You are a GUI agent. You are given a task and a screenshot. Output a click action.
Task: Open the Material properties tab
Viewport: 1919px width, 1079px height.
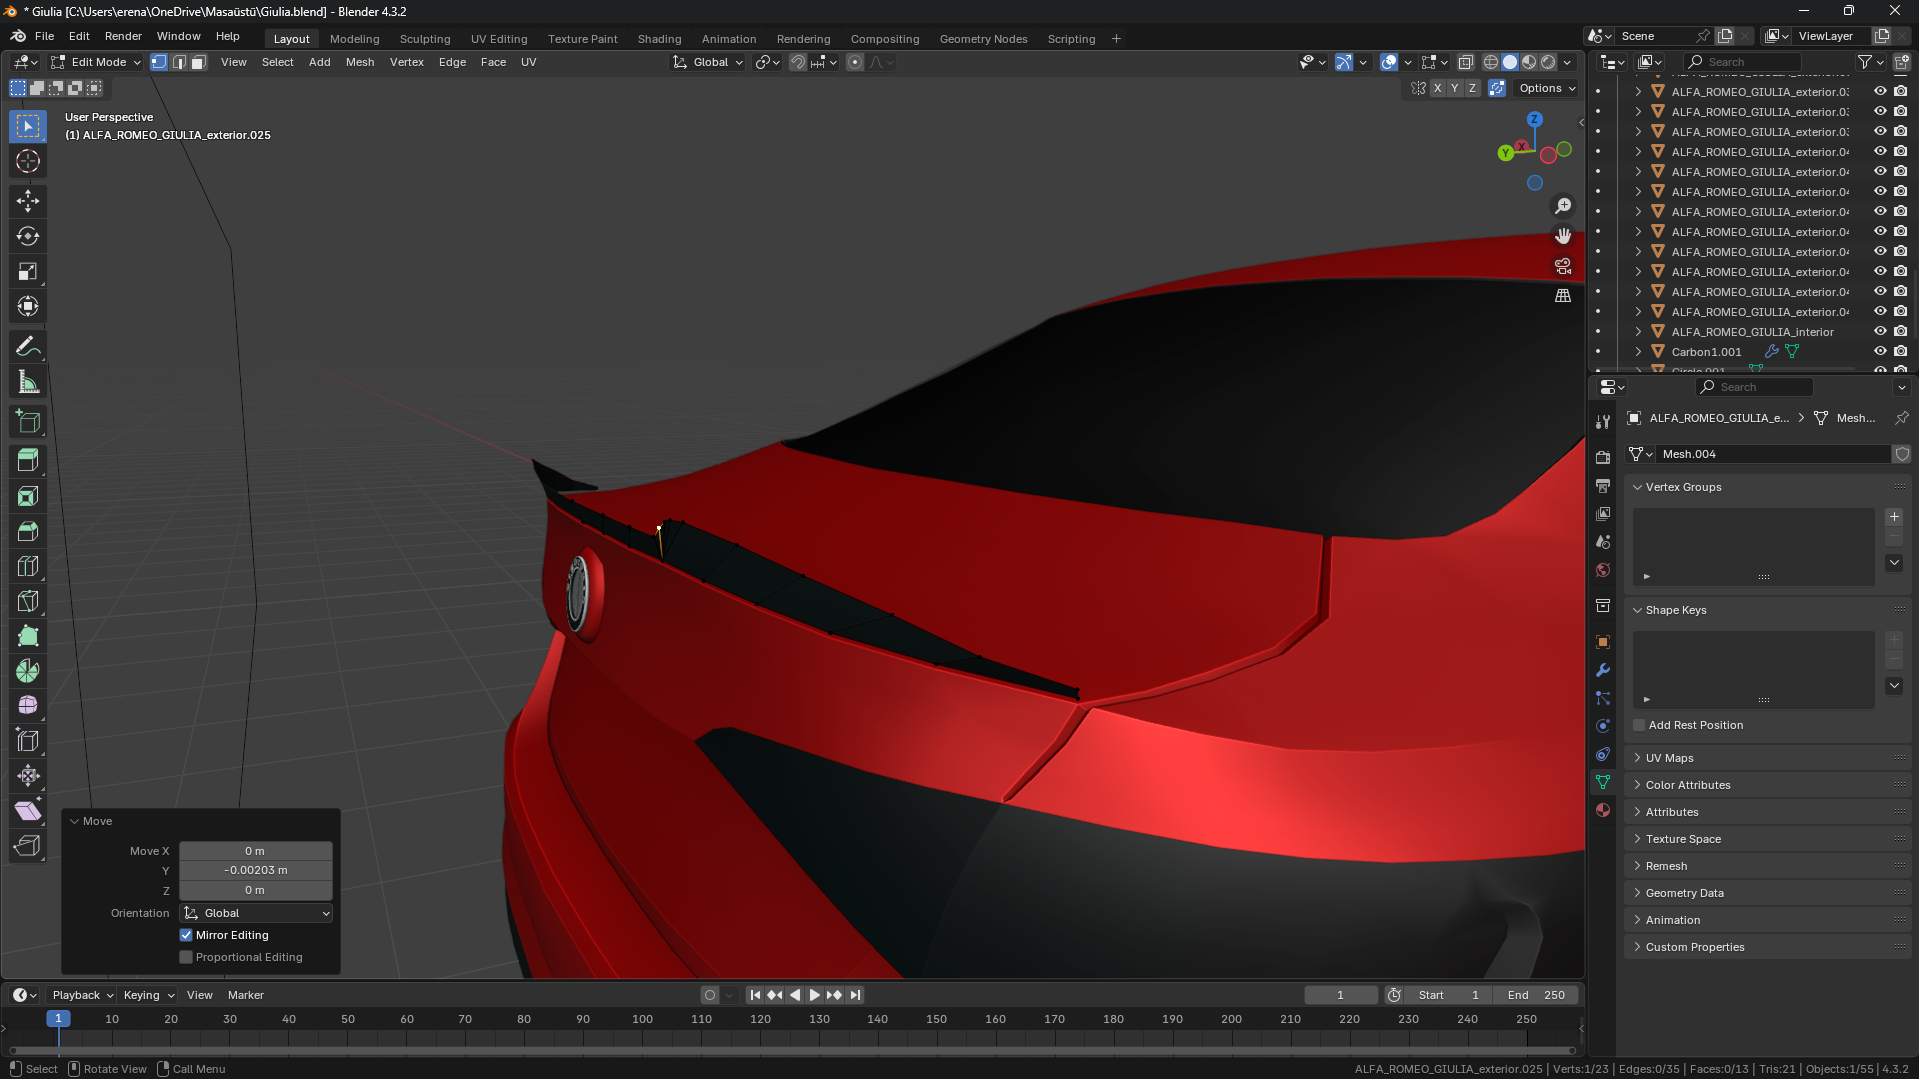[x=1603, y=810]
